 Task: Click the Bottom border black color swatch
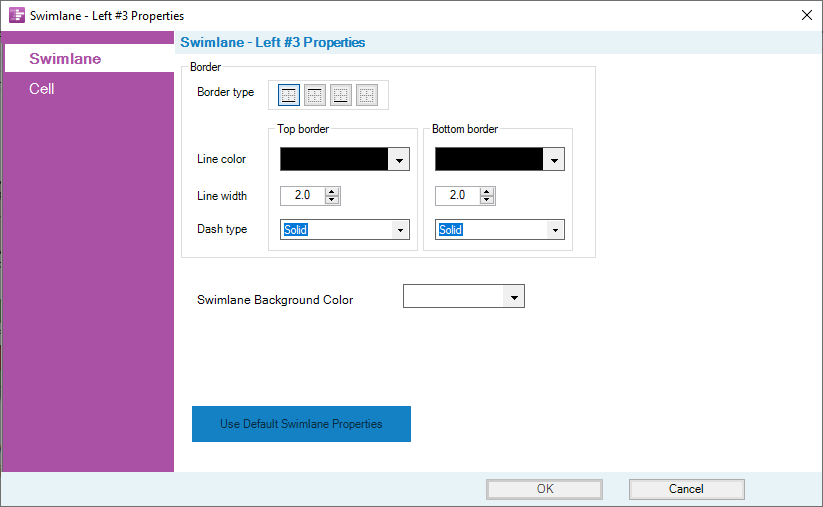489,159
